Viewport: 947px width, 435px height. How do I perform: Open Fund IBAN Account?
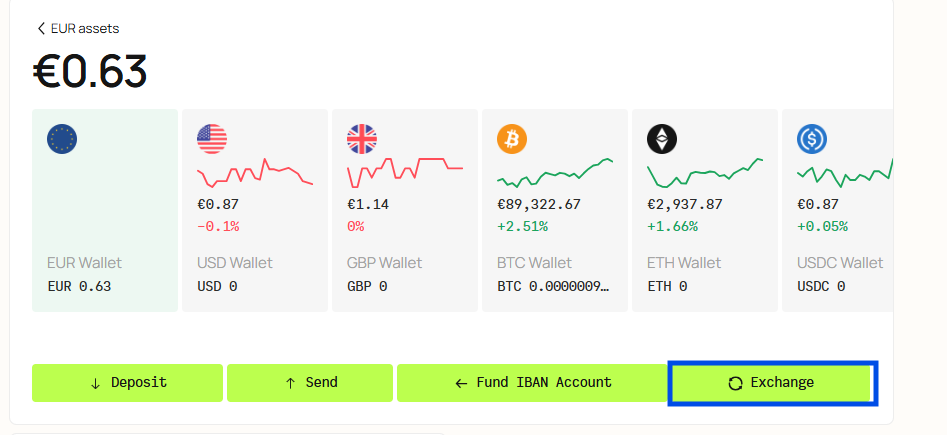(x=532, y=383)
